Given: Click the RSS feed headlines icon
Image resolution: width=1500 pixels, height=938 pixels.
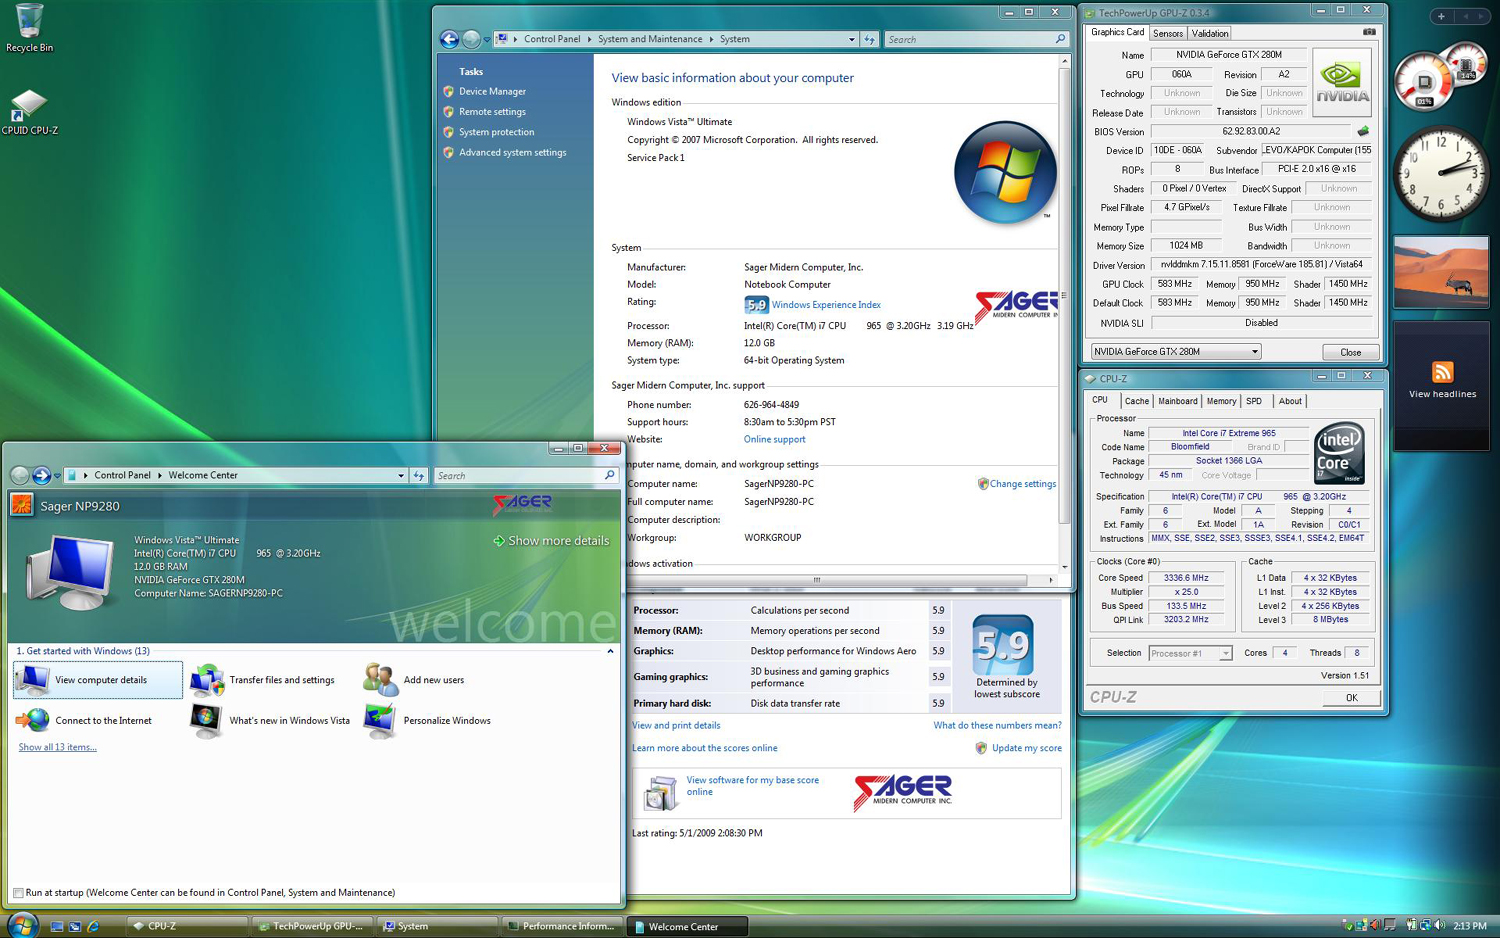Looking at the screenshot, I should coord(1442,372).
